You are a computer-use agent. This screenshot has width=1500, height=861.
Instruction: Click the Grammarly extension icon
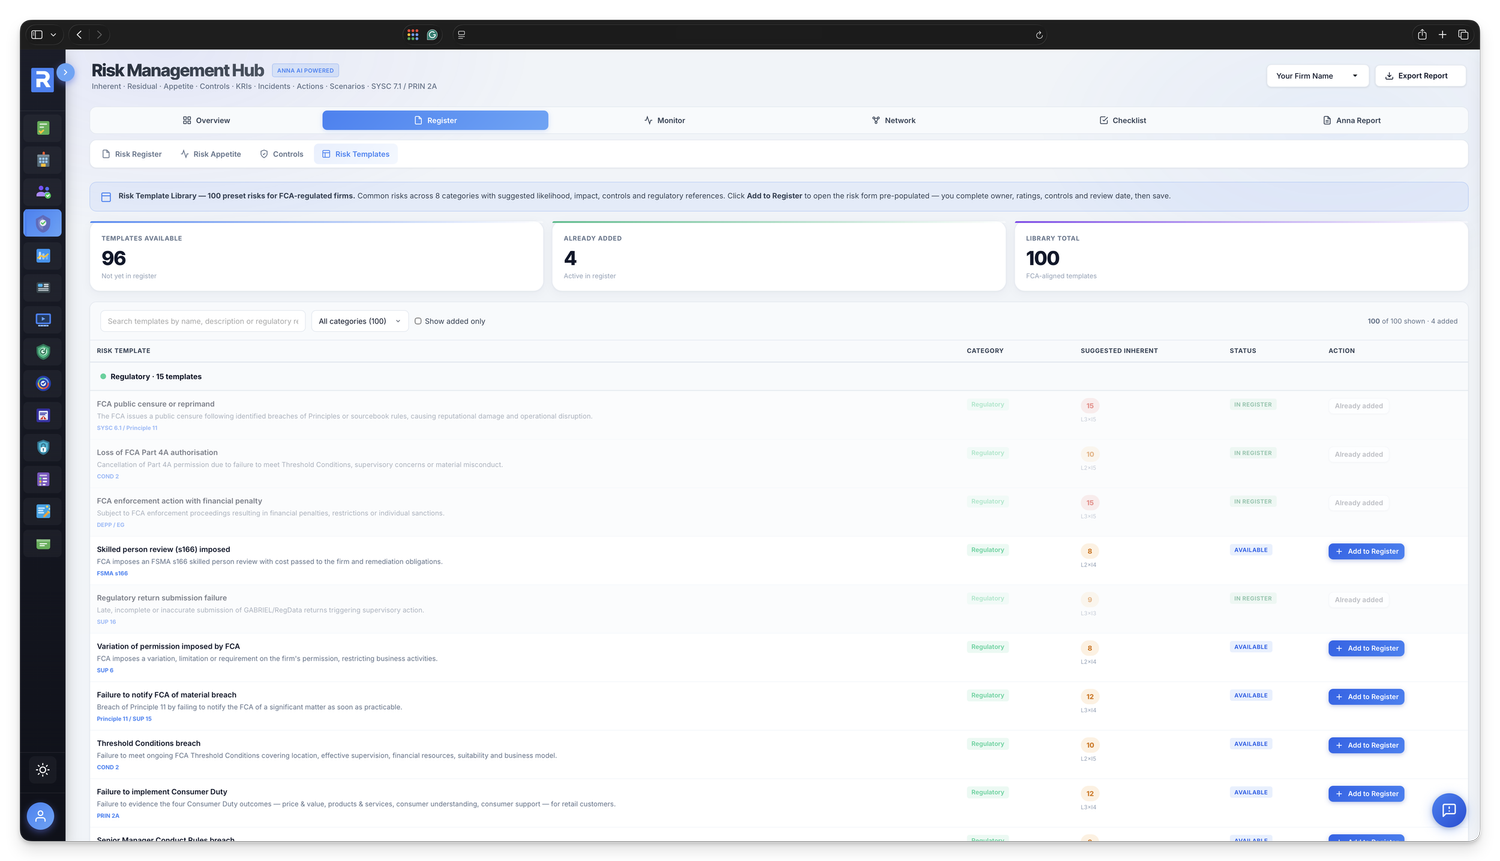click(x=432, y=35)
